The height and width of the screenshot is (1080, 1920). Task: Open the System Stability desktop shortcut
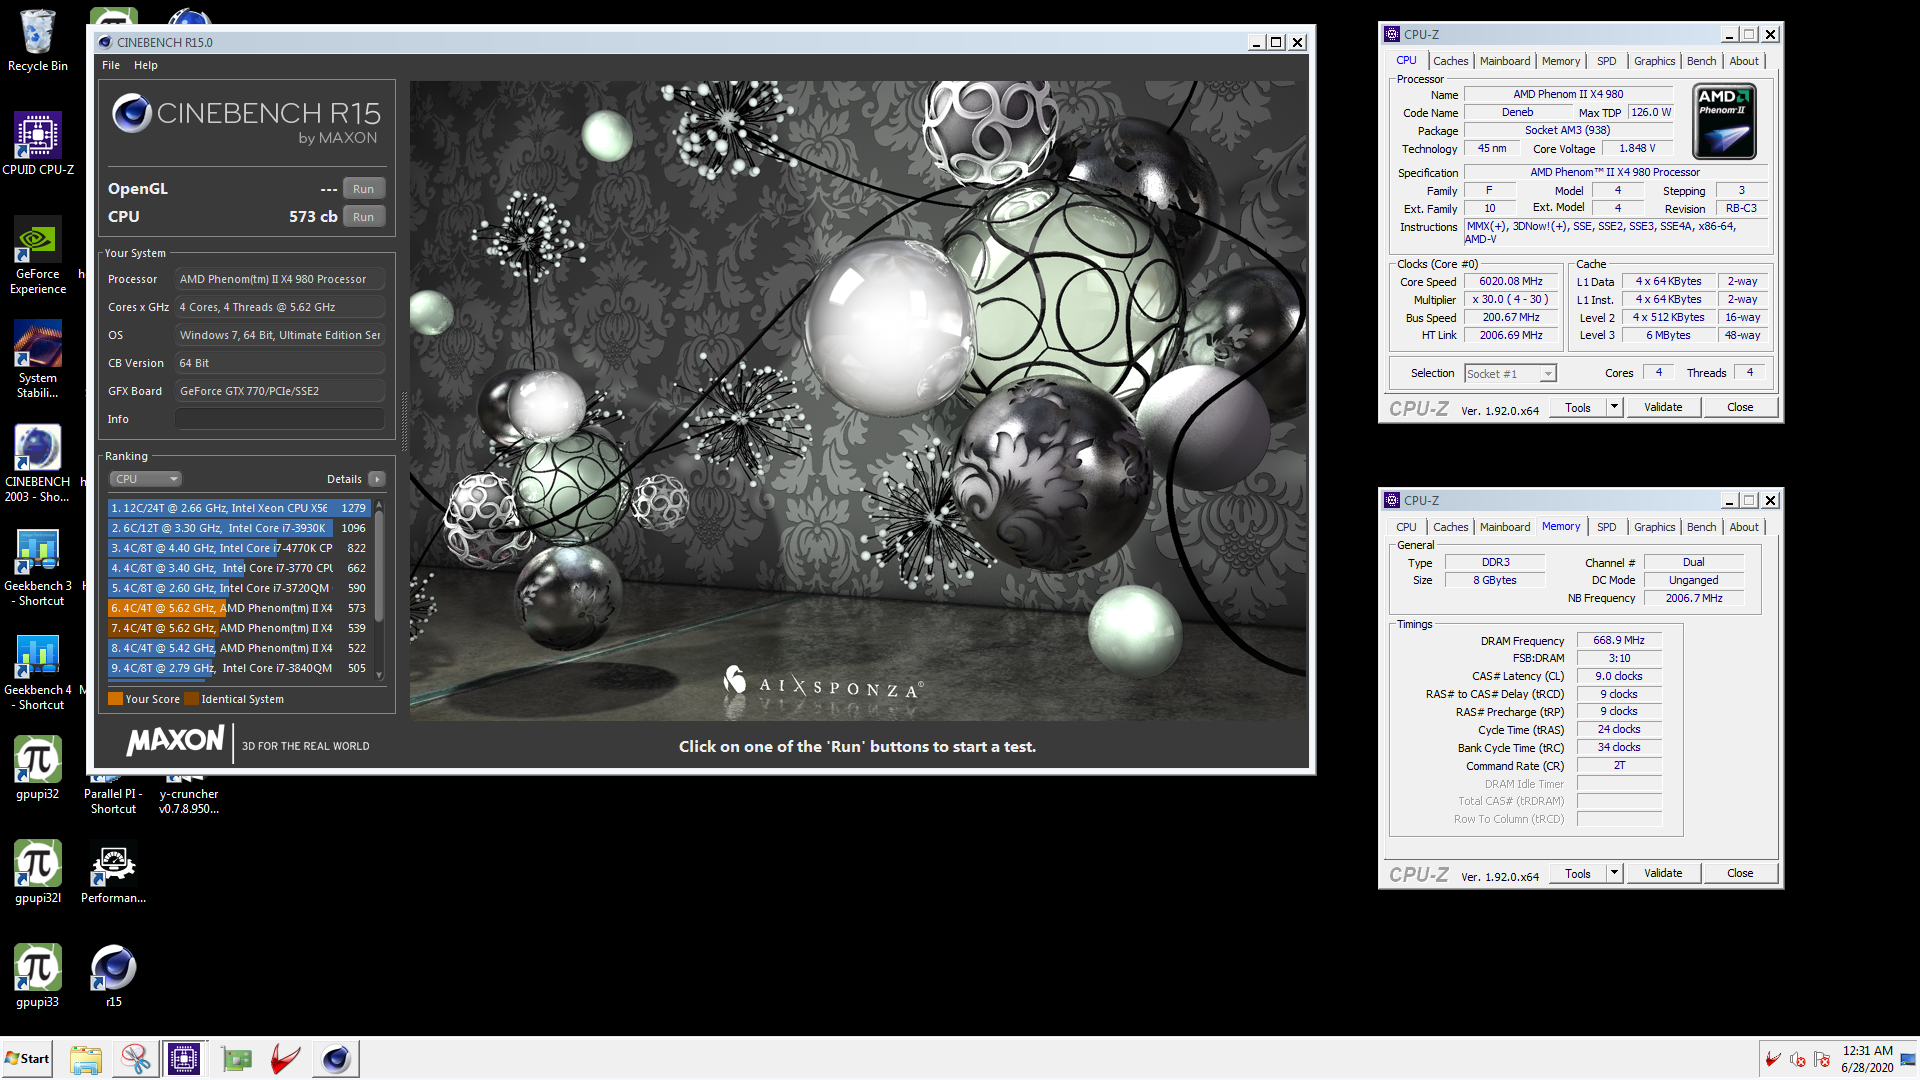pos(38,359)
